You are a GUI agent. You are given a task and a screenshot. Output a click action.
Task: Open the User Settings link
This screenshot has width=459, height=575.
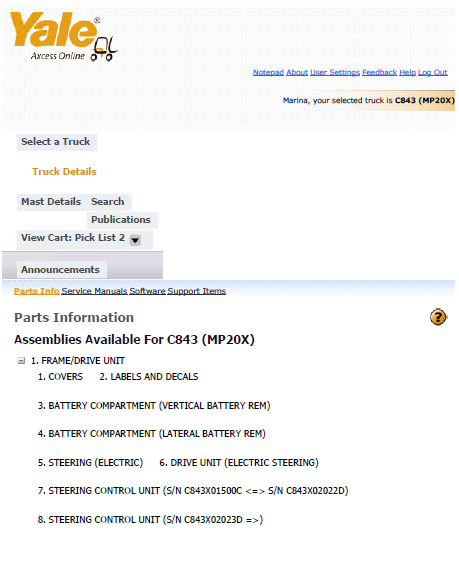point(335,72)
